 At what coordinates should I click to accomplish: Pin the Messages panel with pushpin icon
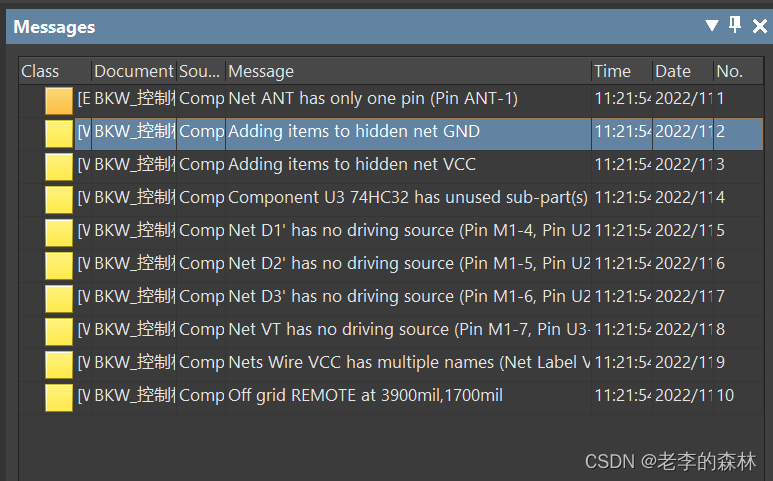pos(735,25)
